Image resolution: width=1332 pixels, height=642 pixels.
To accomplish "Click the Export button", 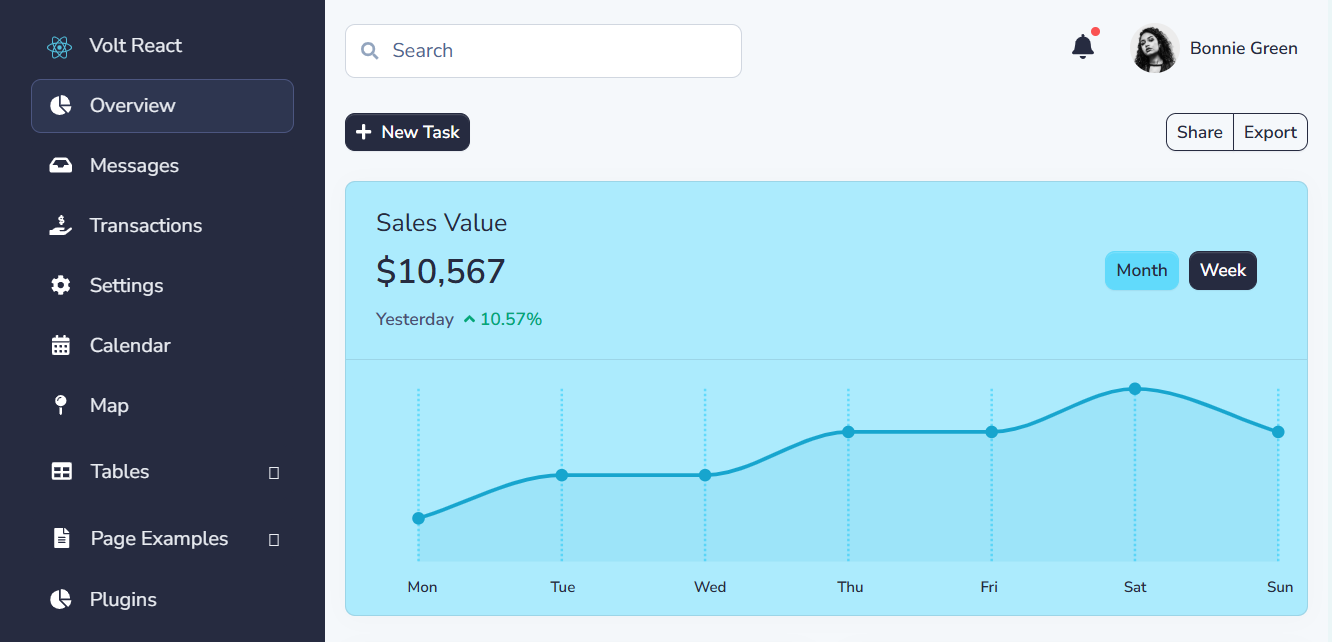I will (1269, 131).
